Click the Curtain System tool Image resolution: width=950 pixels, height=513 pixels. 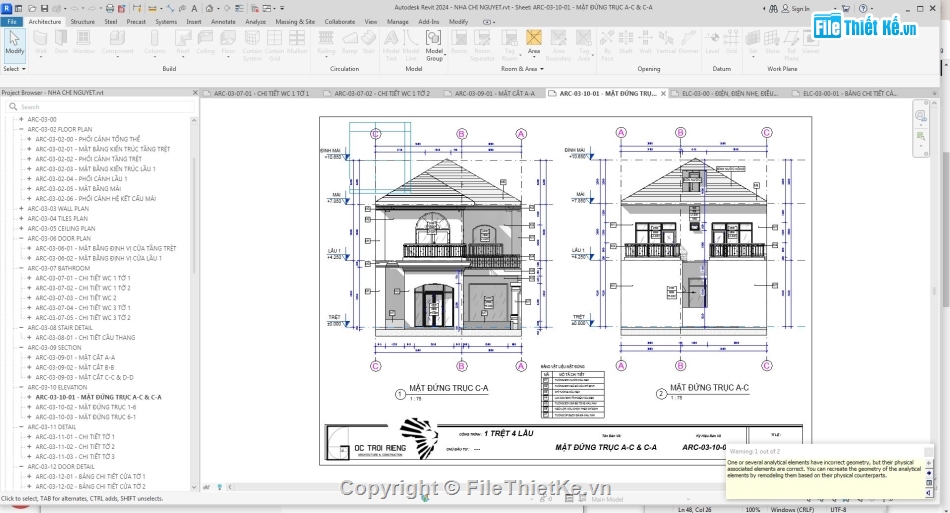[x=251, y=45]
